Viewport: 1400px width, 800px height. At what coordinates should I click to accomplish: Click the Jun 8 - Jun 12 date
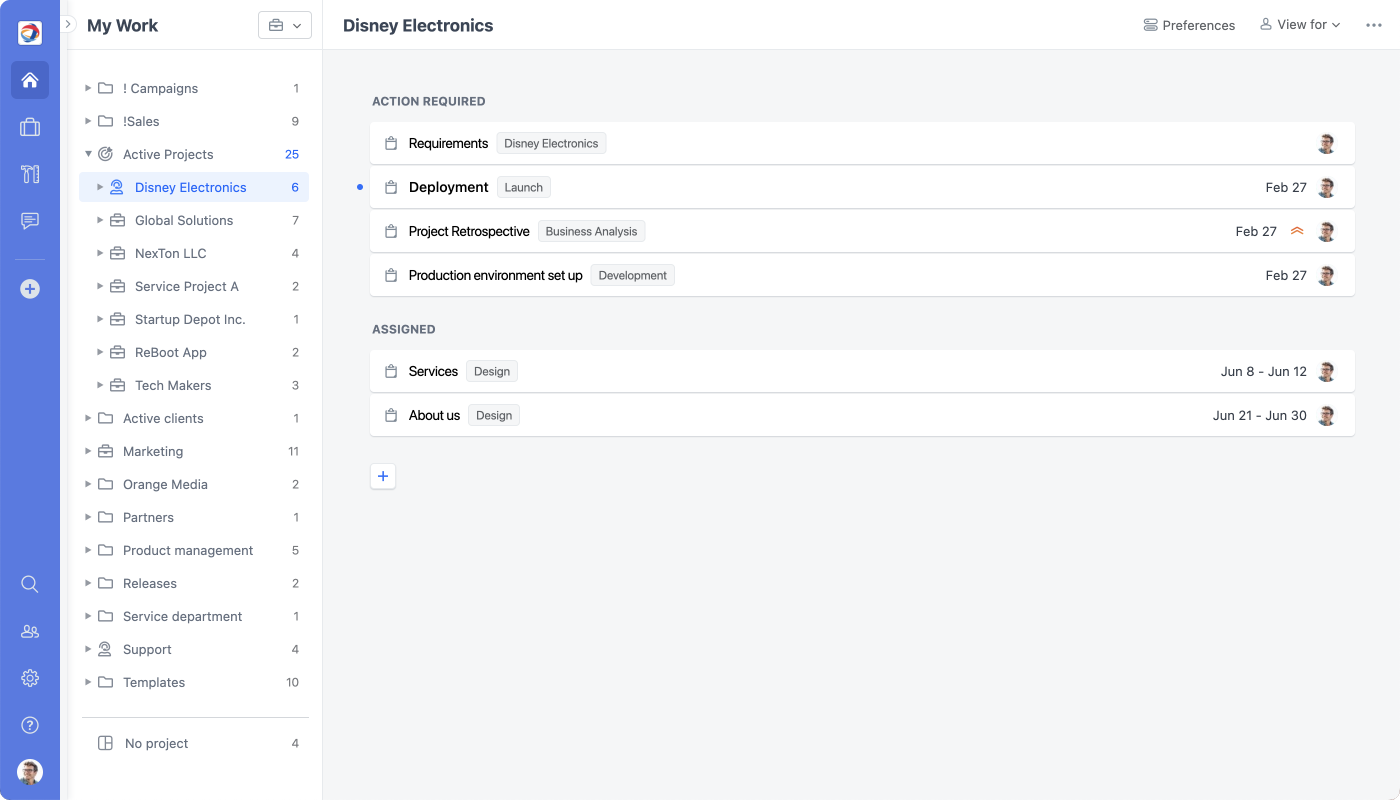pos(1264,371)
